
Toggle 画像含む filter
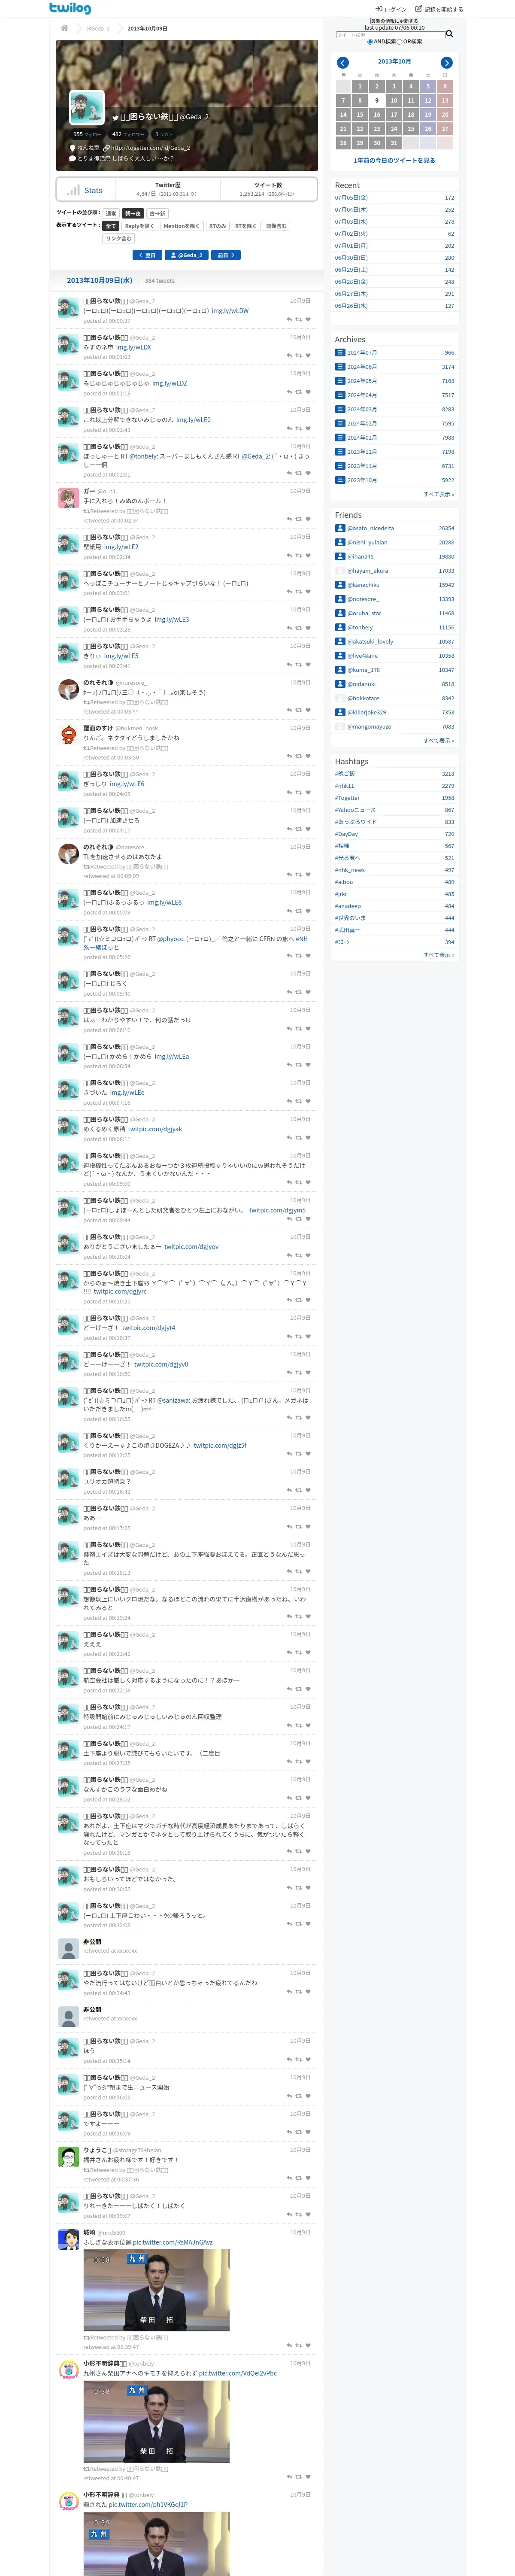point(276,226)
